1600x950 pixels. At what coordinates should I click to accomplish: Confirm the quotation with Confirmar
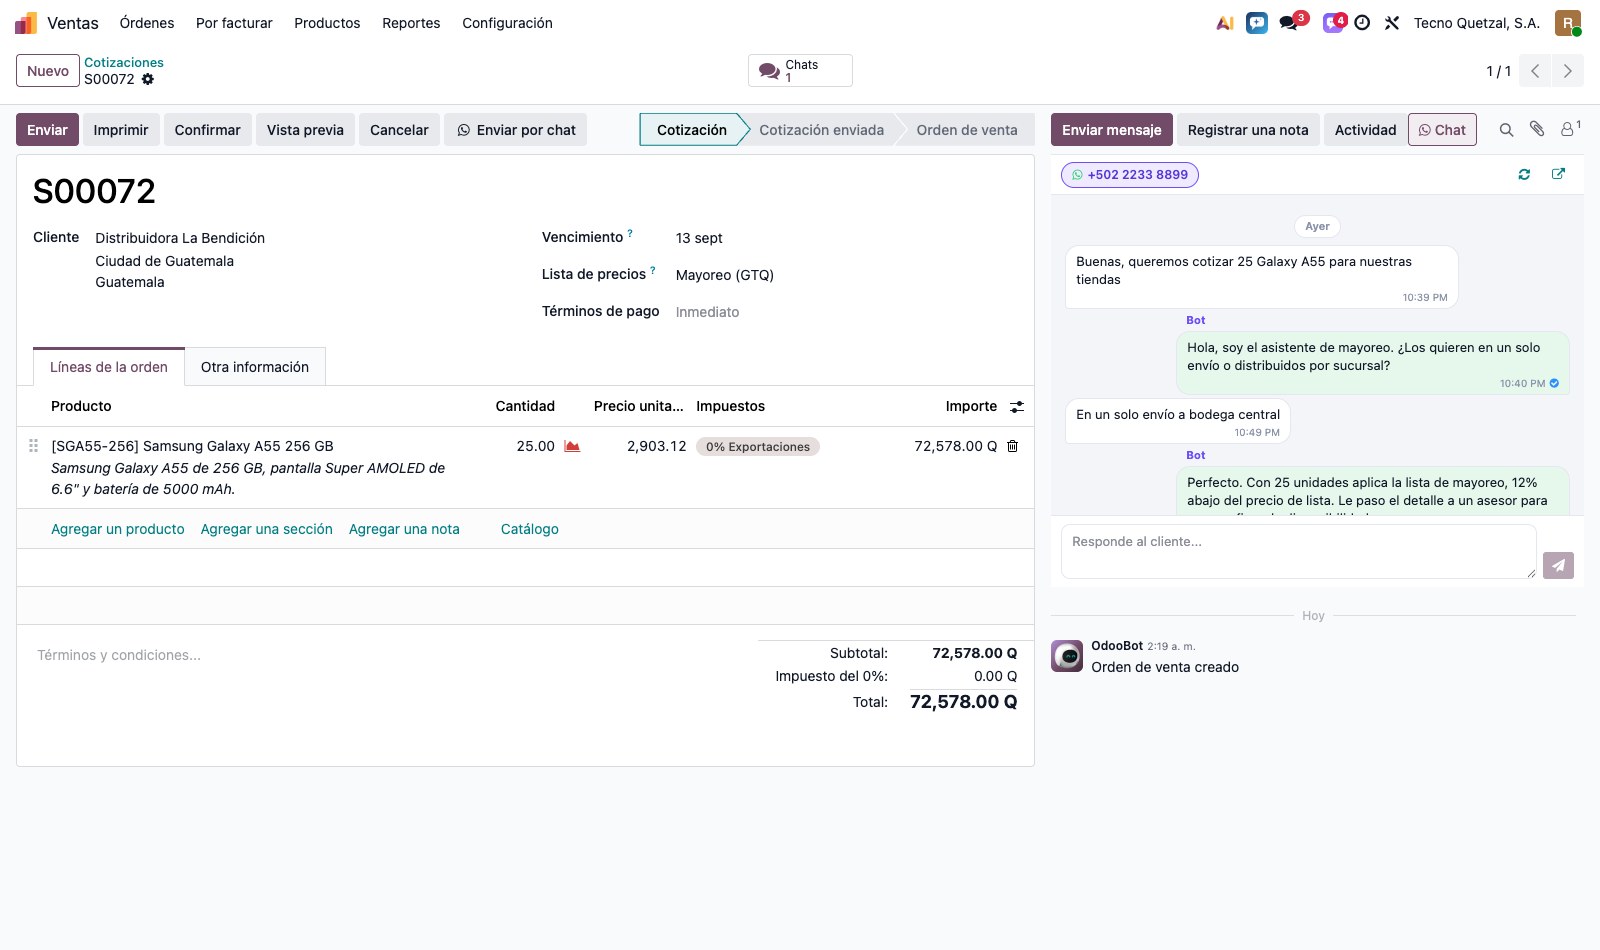point(208,130)
